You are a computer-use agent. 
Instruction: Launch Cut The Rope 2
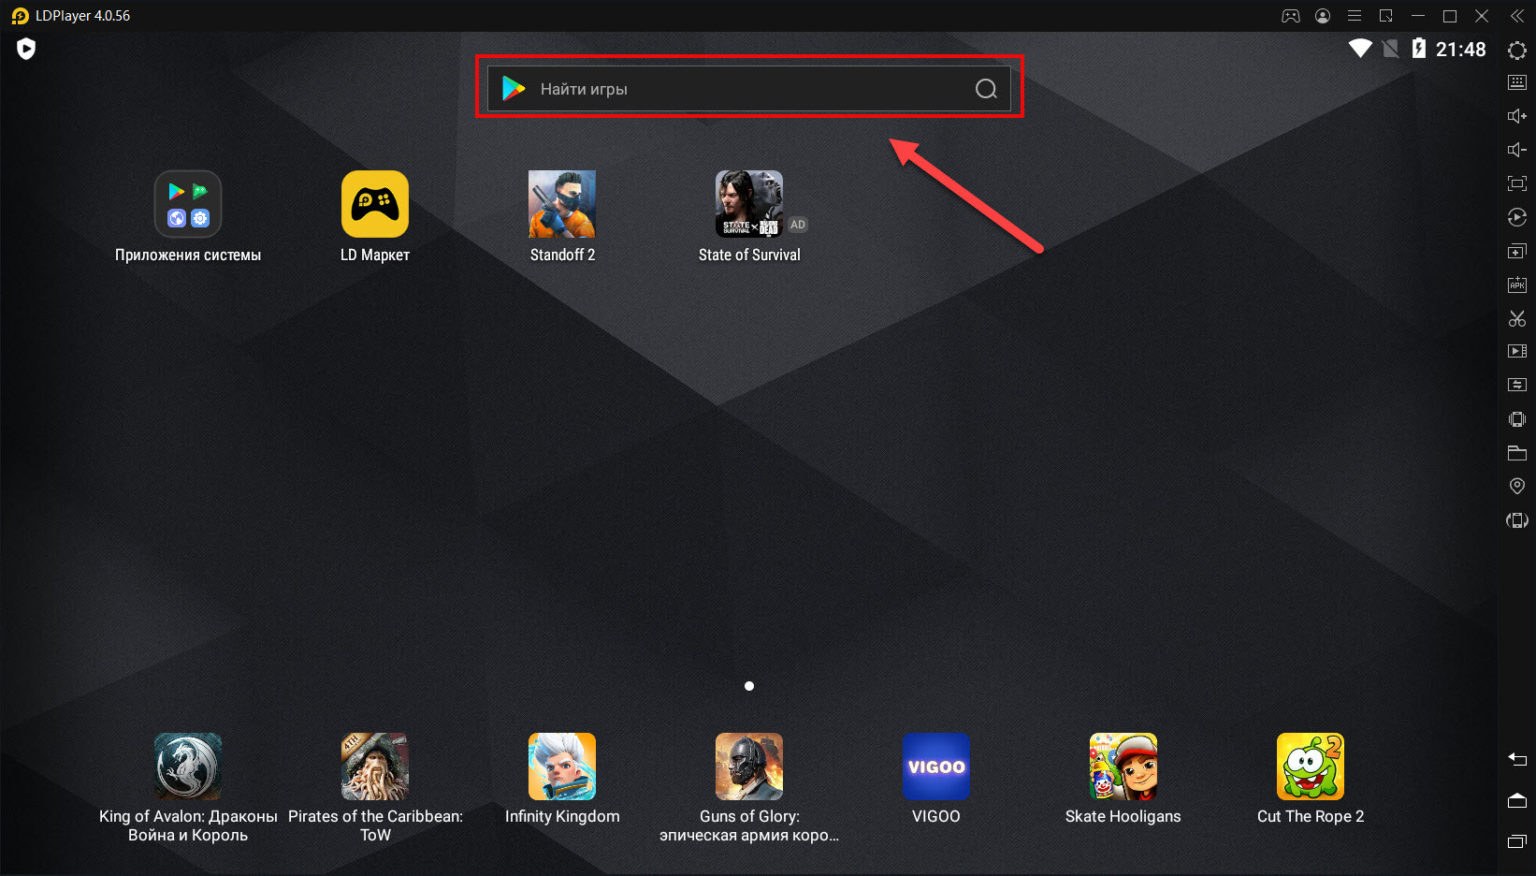pos(1310,766)
